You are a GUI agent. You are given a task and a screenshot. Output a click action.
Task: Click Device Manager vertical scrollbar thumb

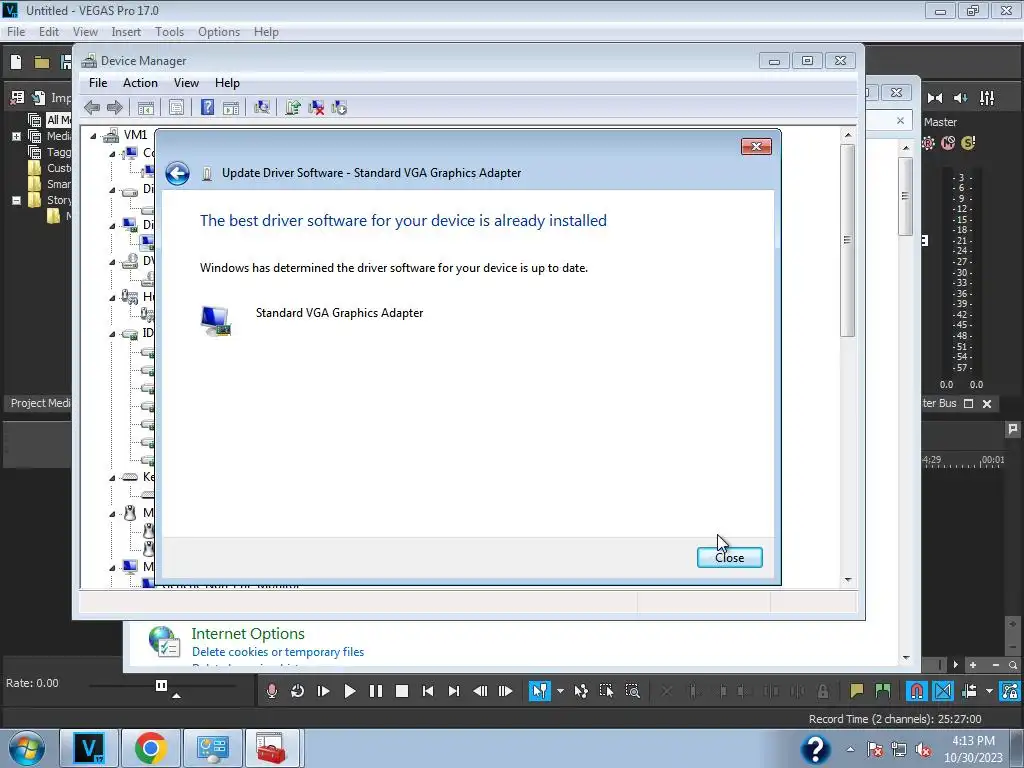tap(848, 240)
